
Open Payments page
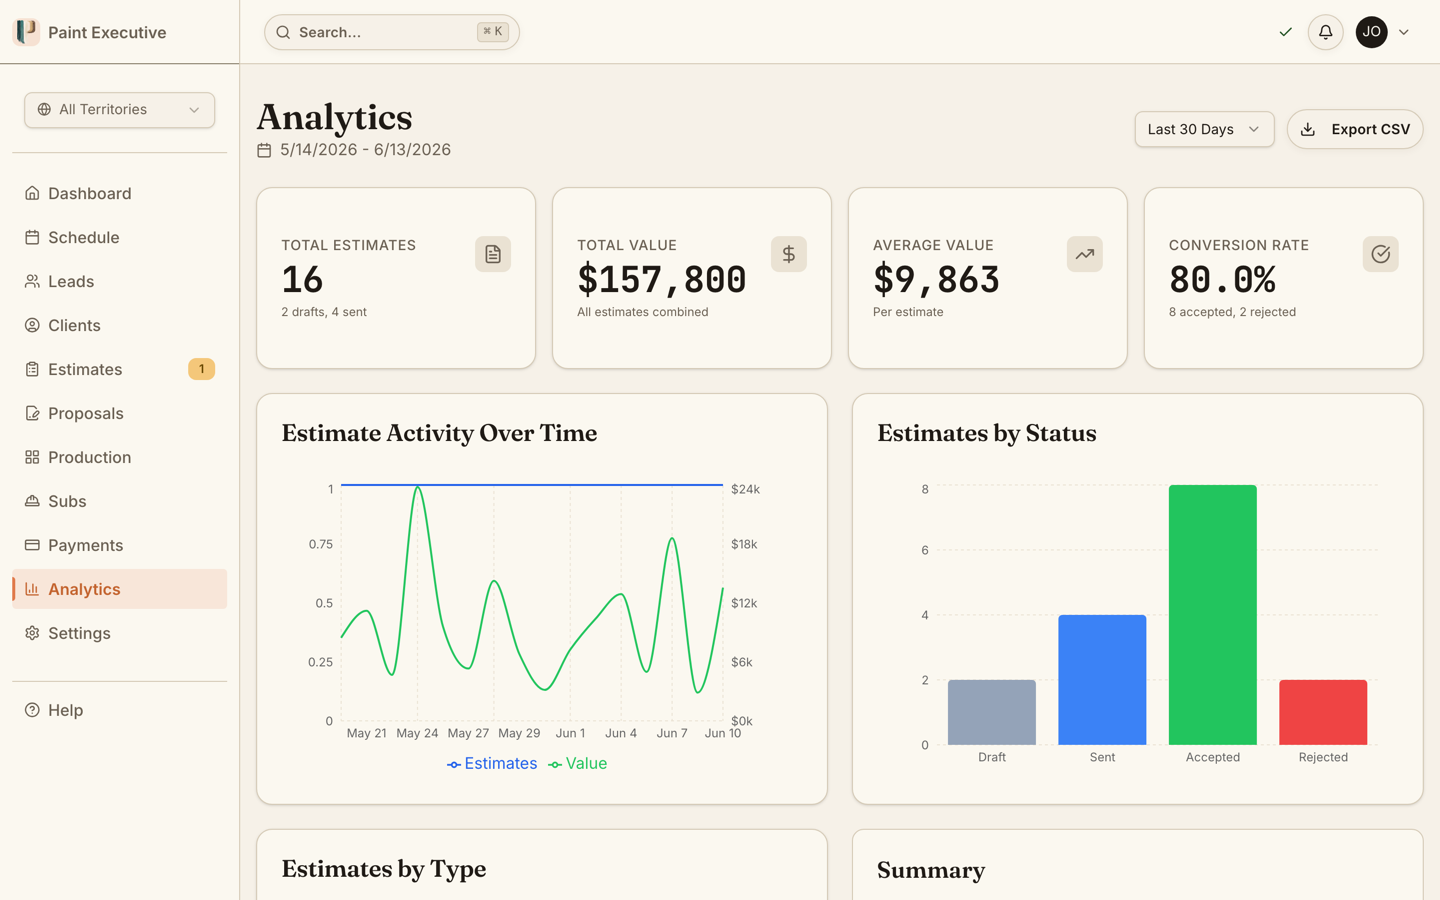click(119, 545)
